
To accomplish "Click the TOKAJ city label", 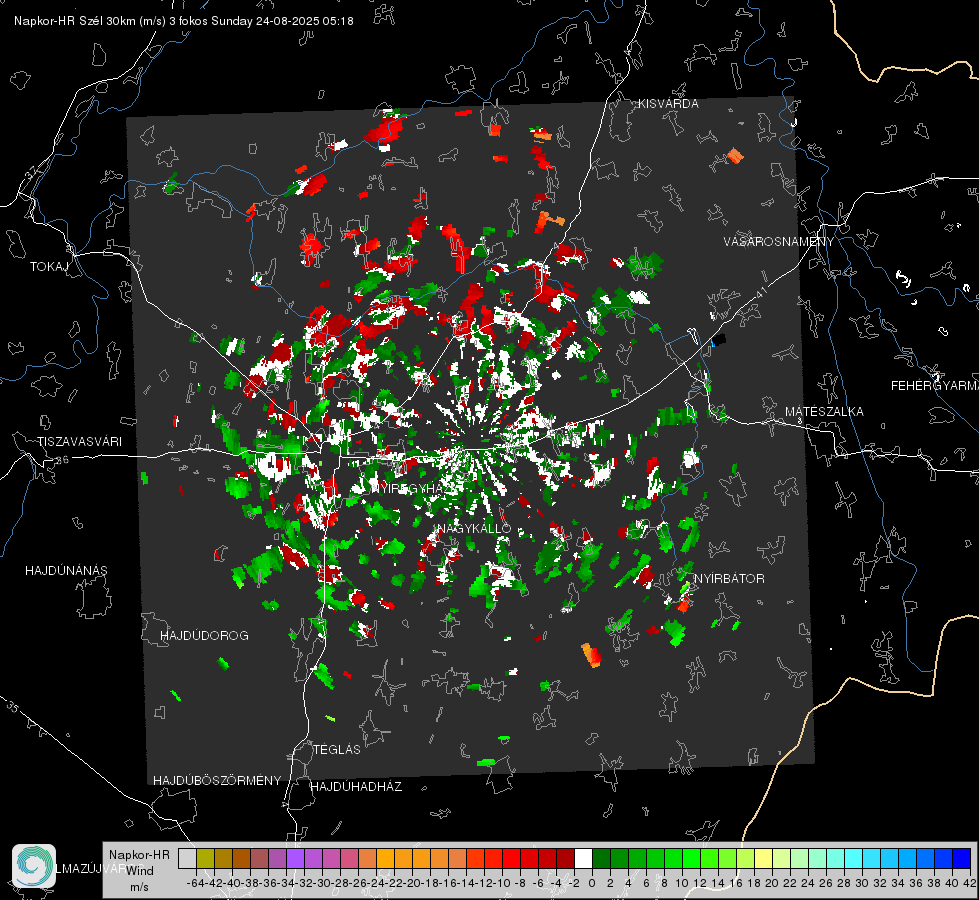I will (x=49, y=267).
